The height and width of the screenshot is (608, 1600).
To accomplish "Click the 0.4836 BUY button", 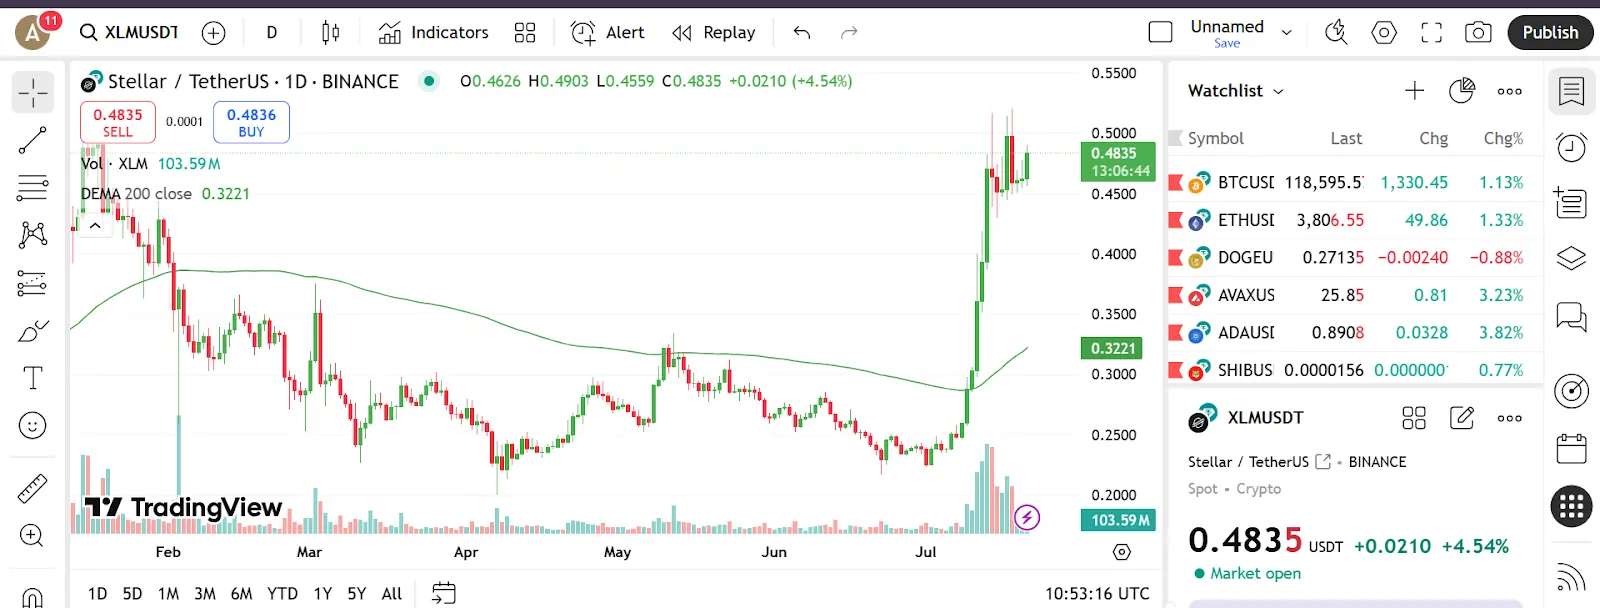I will click(x=251, y=122).
